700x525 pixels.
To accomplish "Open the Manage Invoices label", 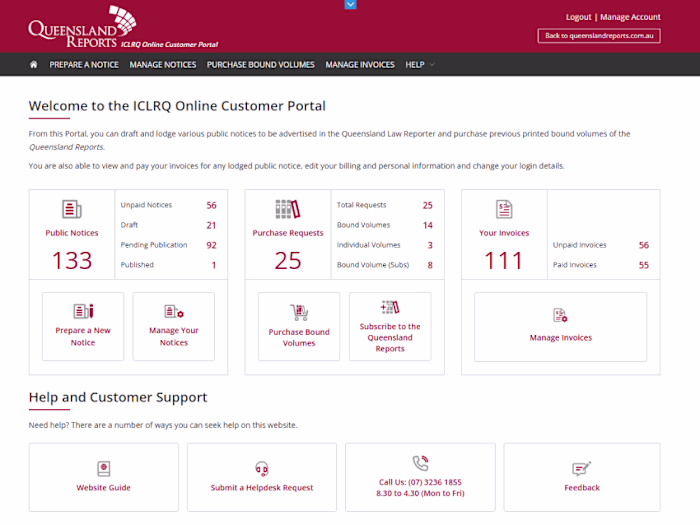I will coord(561,338).
